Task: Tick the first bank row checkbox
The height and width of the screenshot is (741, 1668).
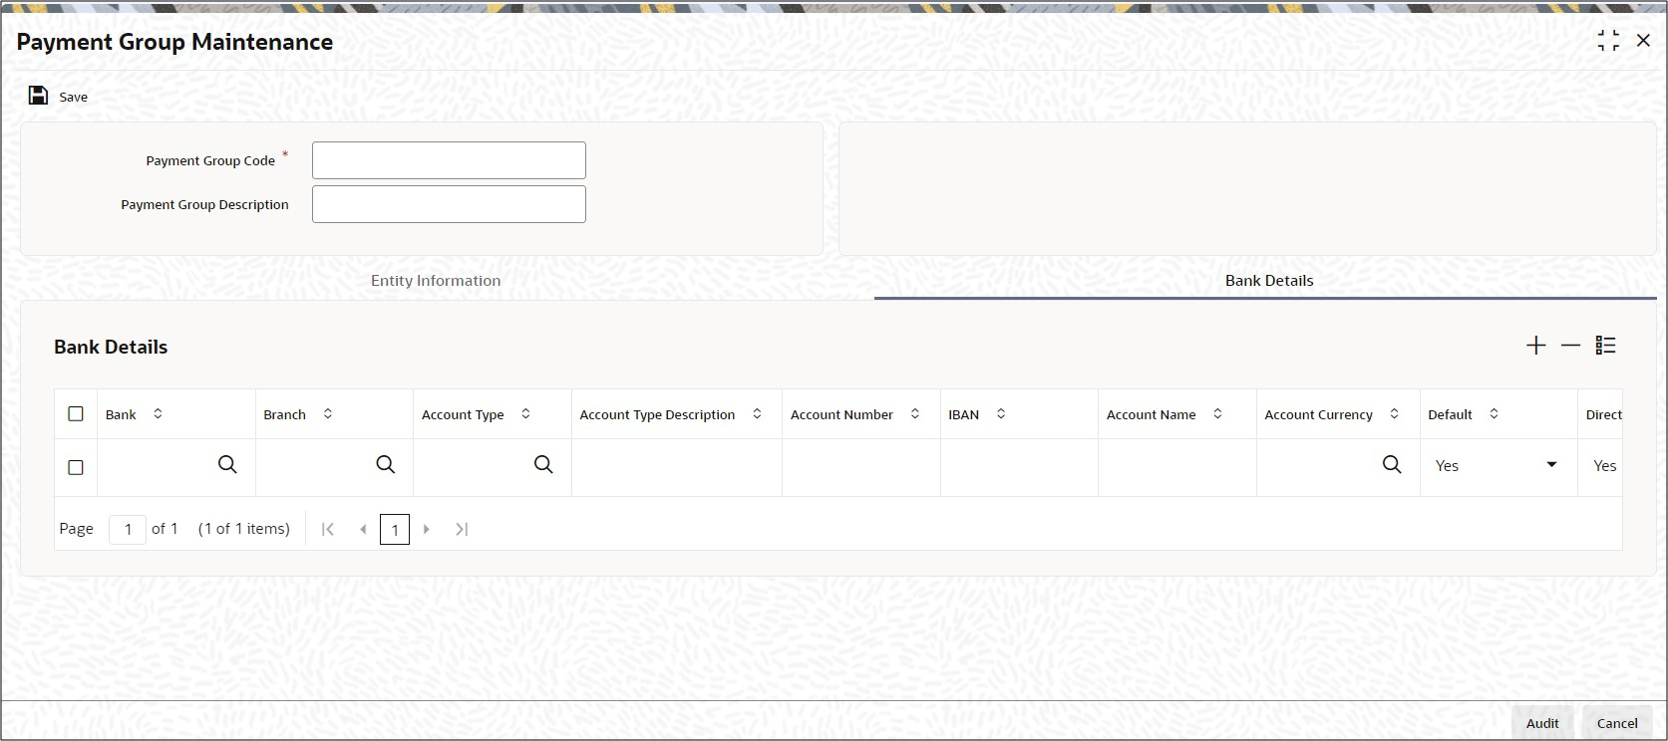Action: [x=76, y=467]
